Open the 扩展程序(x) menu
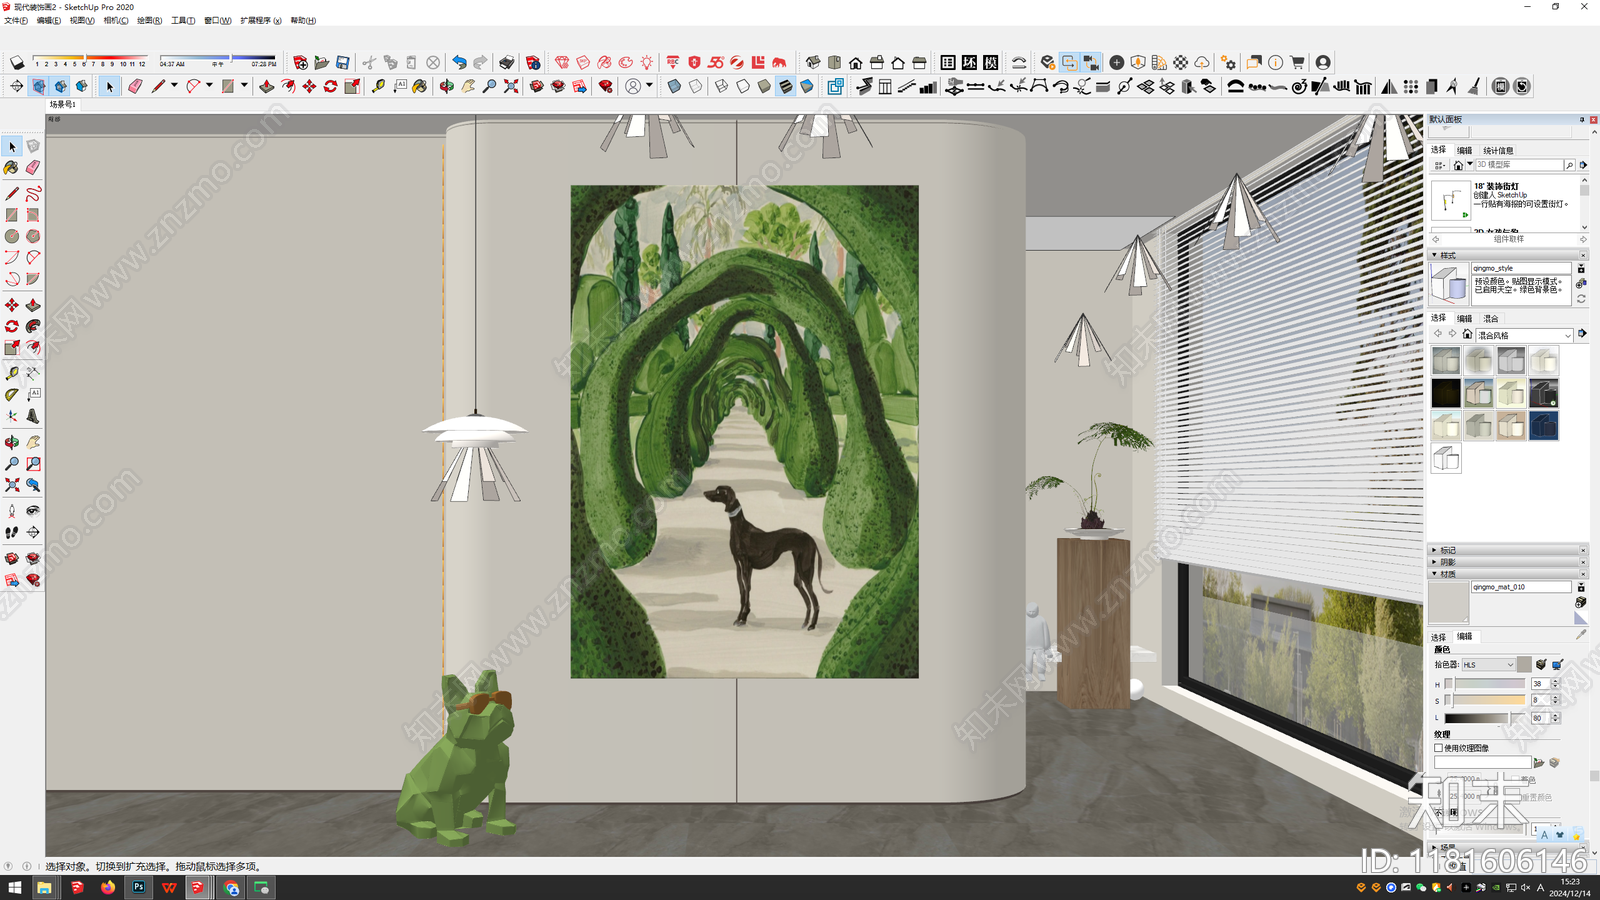The height and width of the screenshot is (900, 1600). [261, 21]
